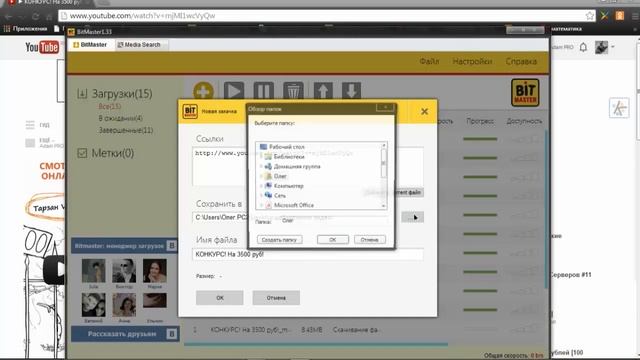Expand the Библиотеки folder node
The image size is (640, 360).
tap(261, 156)
